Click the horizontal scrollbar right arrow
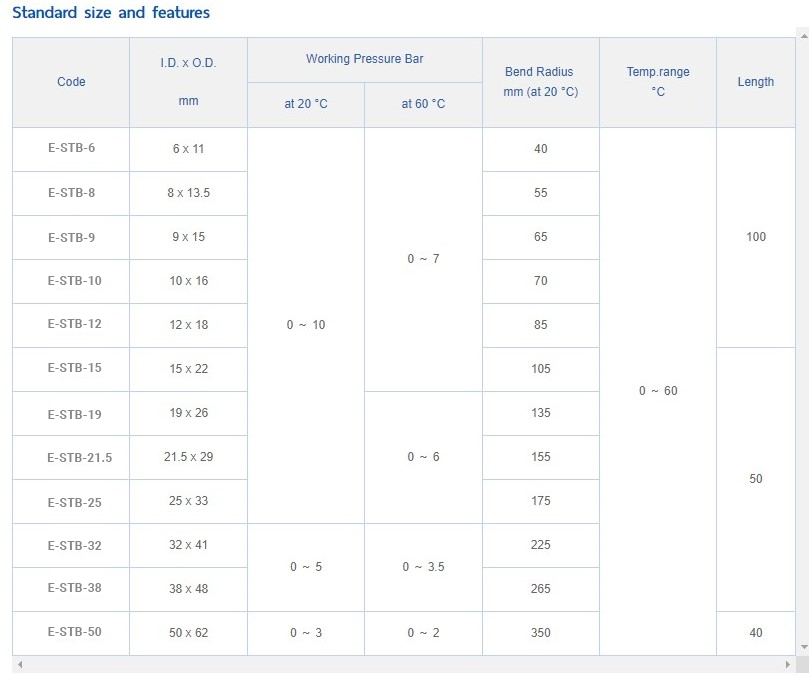The width and height of the screenshot is (809, 675). tap(788, 664)
